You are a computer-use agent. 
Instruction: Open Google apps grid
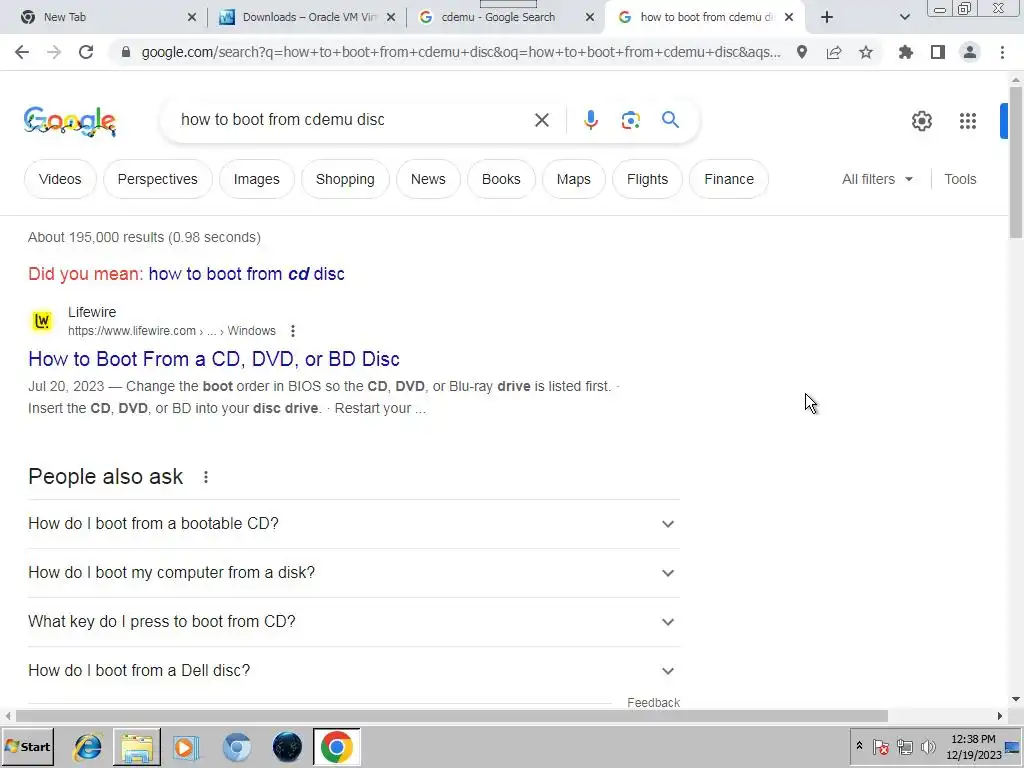968,121
